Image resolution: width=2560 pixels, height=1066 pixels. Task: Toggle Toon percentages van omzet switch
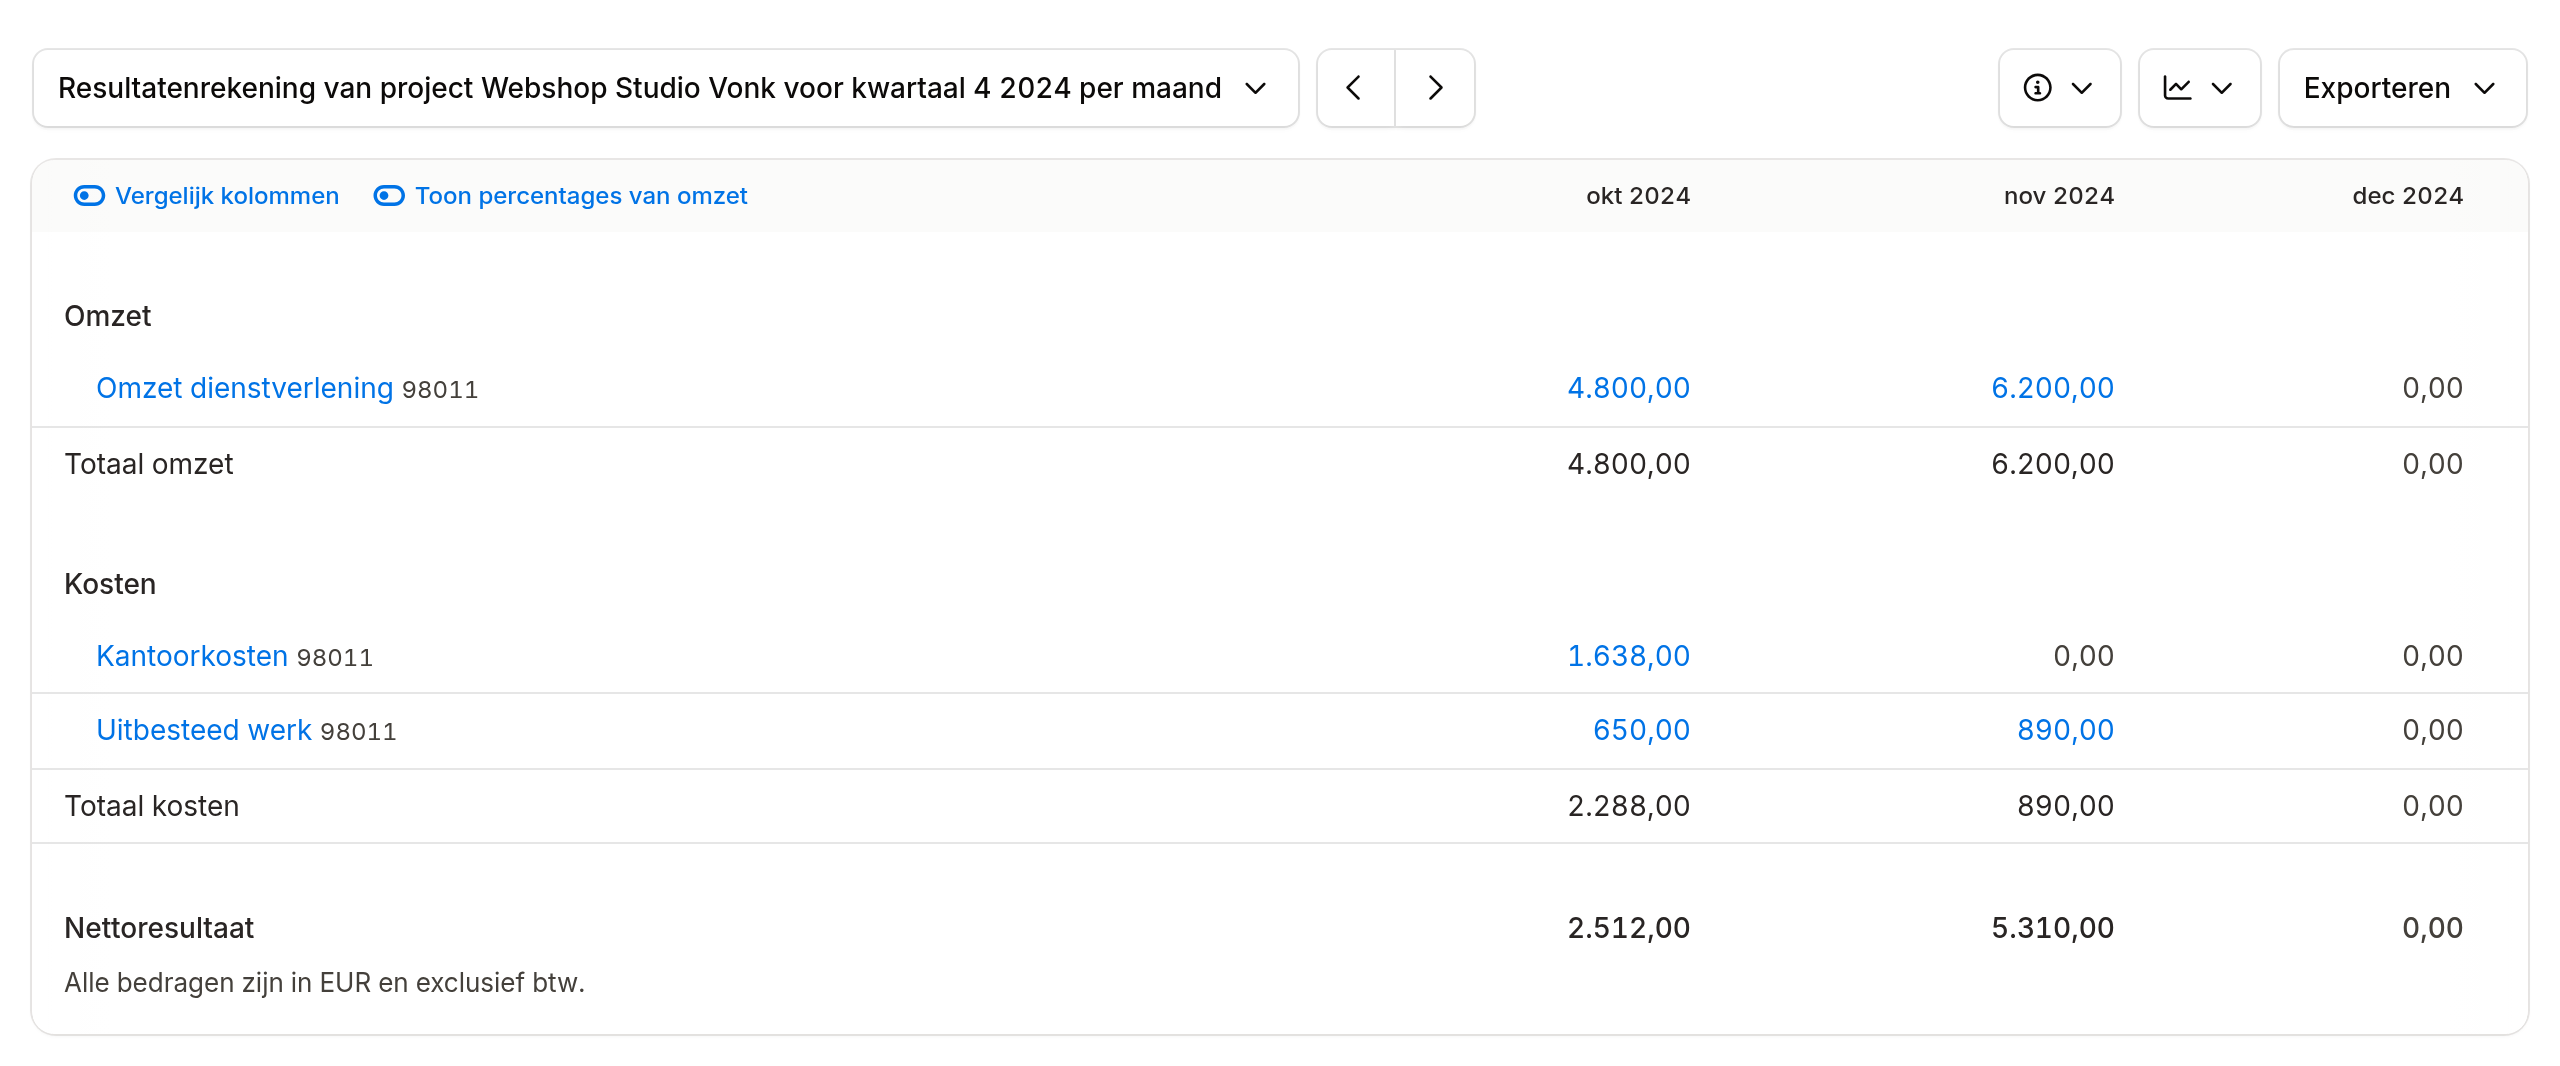(x=389, y=196)
